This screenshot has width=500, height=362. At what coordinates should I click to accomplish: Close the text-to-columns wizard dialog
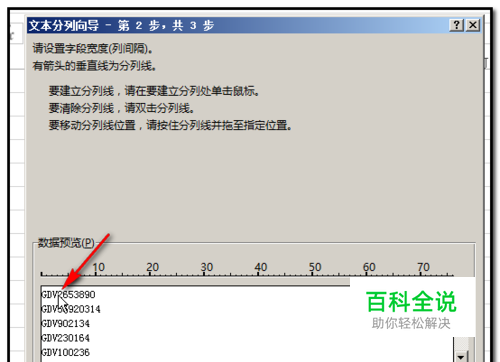(x=473, y=25)
